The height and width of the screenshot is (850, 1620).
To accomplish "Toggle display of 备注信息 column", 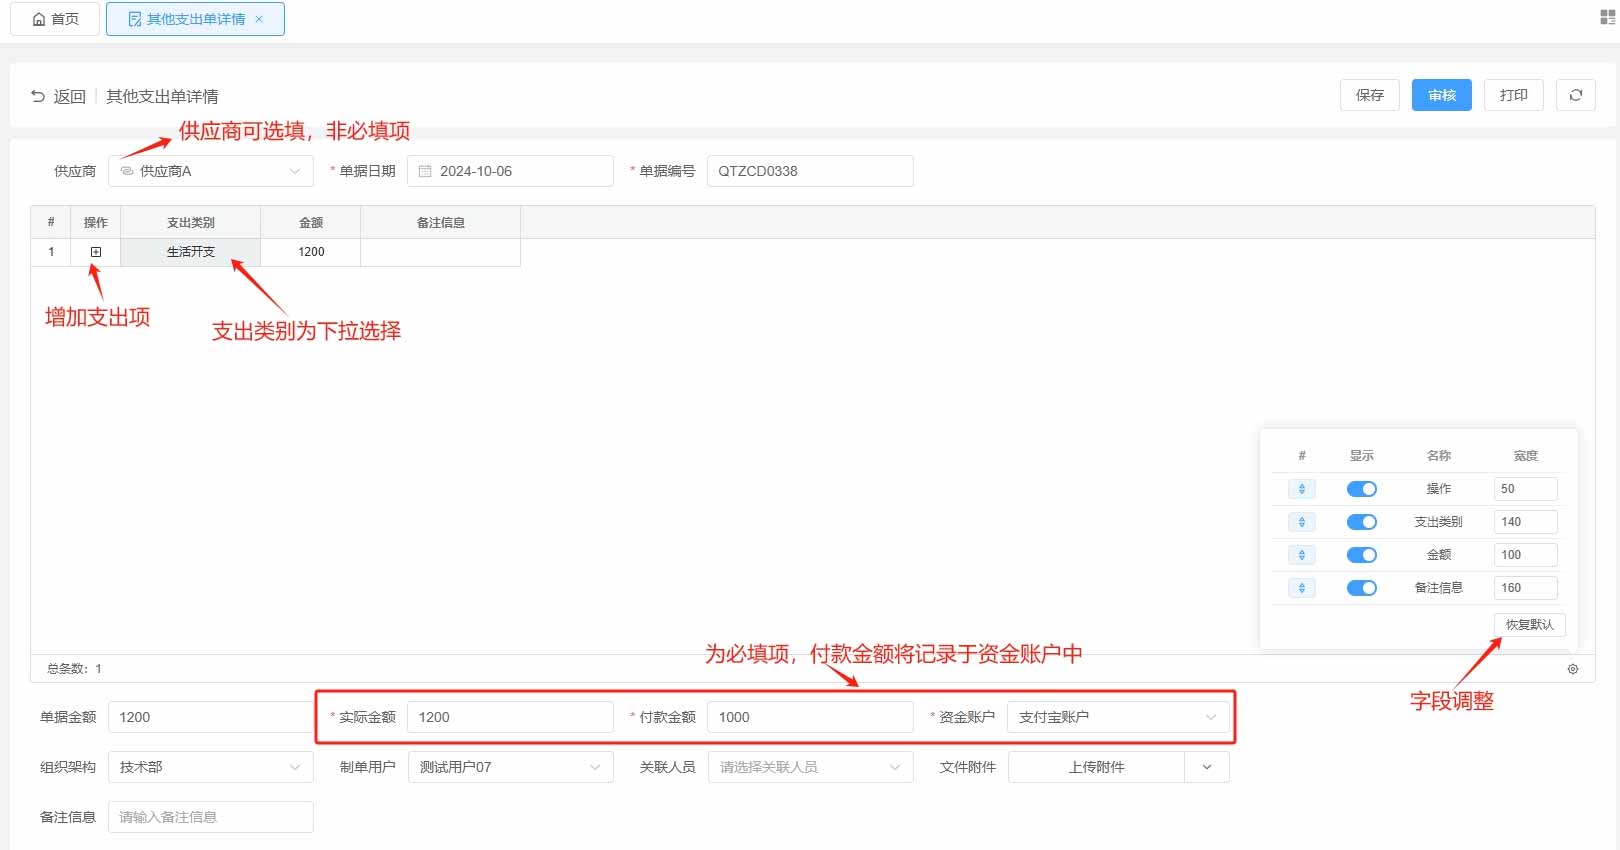I will pyautogui.click(x=1361, y=588).
